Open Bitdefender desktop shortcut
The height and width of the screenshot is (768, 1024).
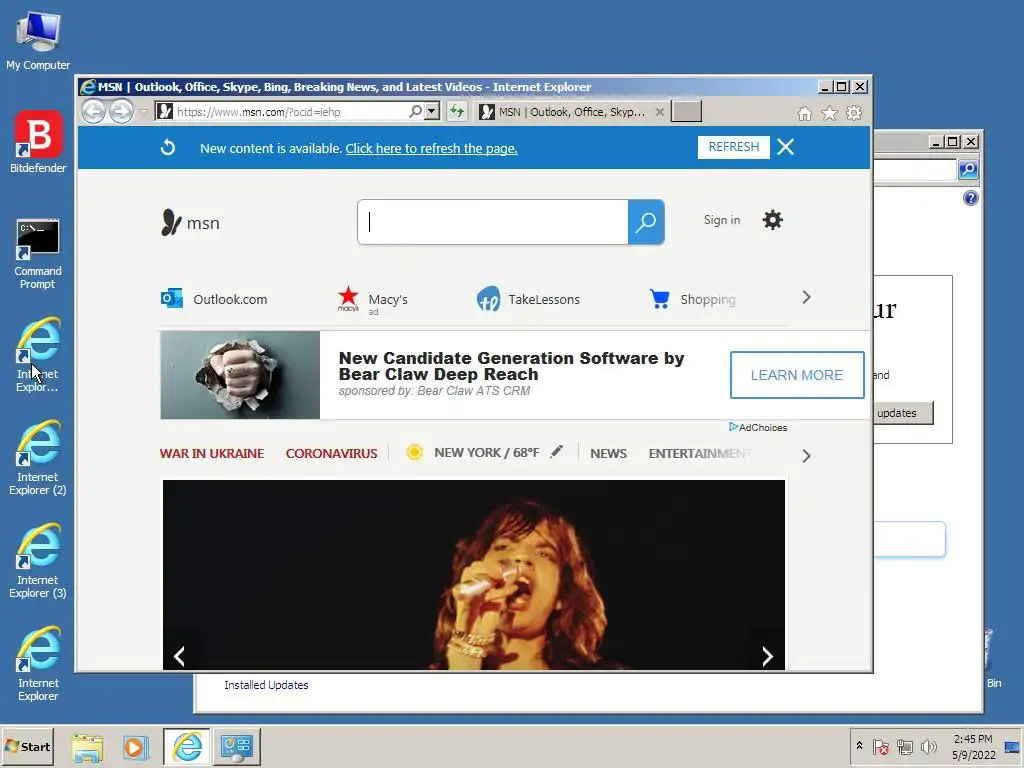pyautogui.click(x=38, y=142)
